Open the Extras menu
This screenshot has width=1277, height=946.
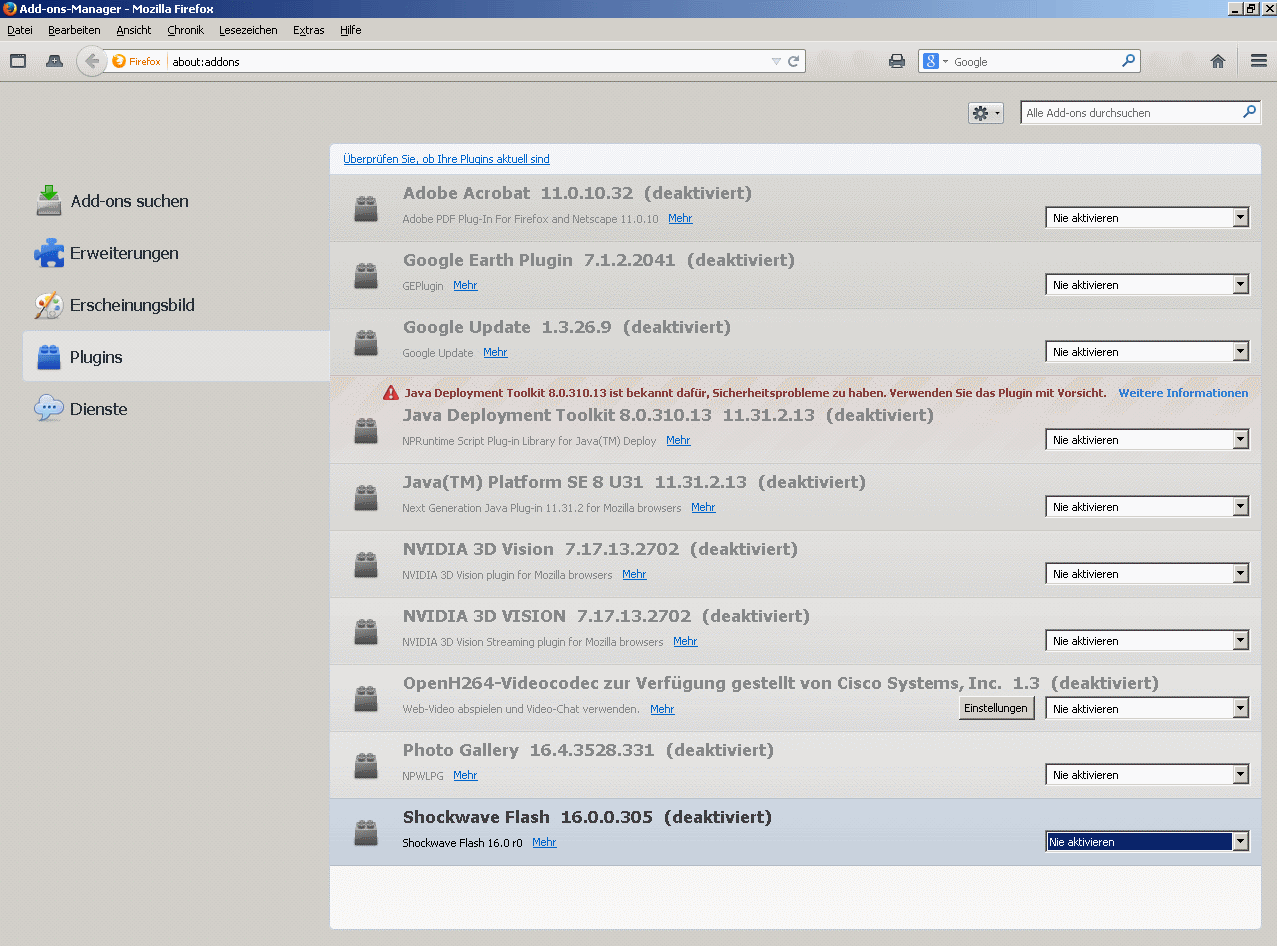(x=309, y=30)
